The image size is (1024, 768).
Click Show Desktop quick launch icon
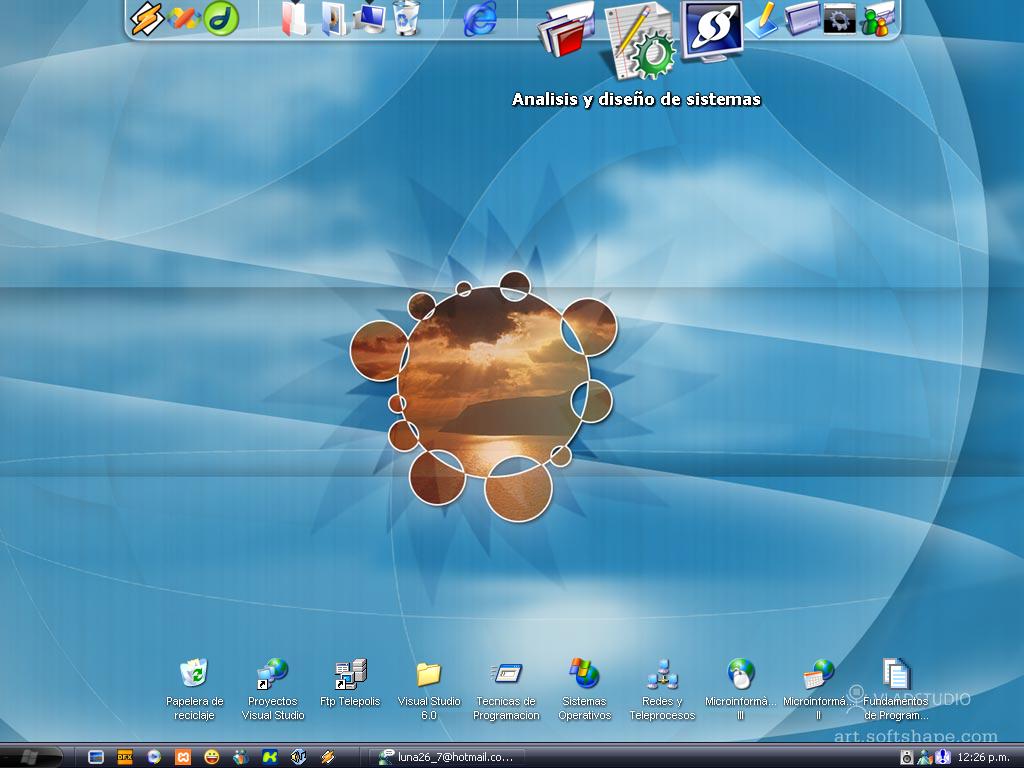point(96,757)
